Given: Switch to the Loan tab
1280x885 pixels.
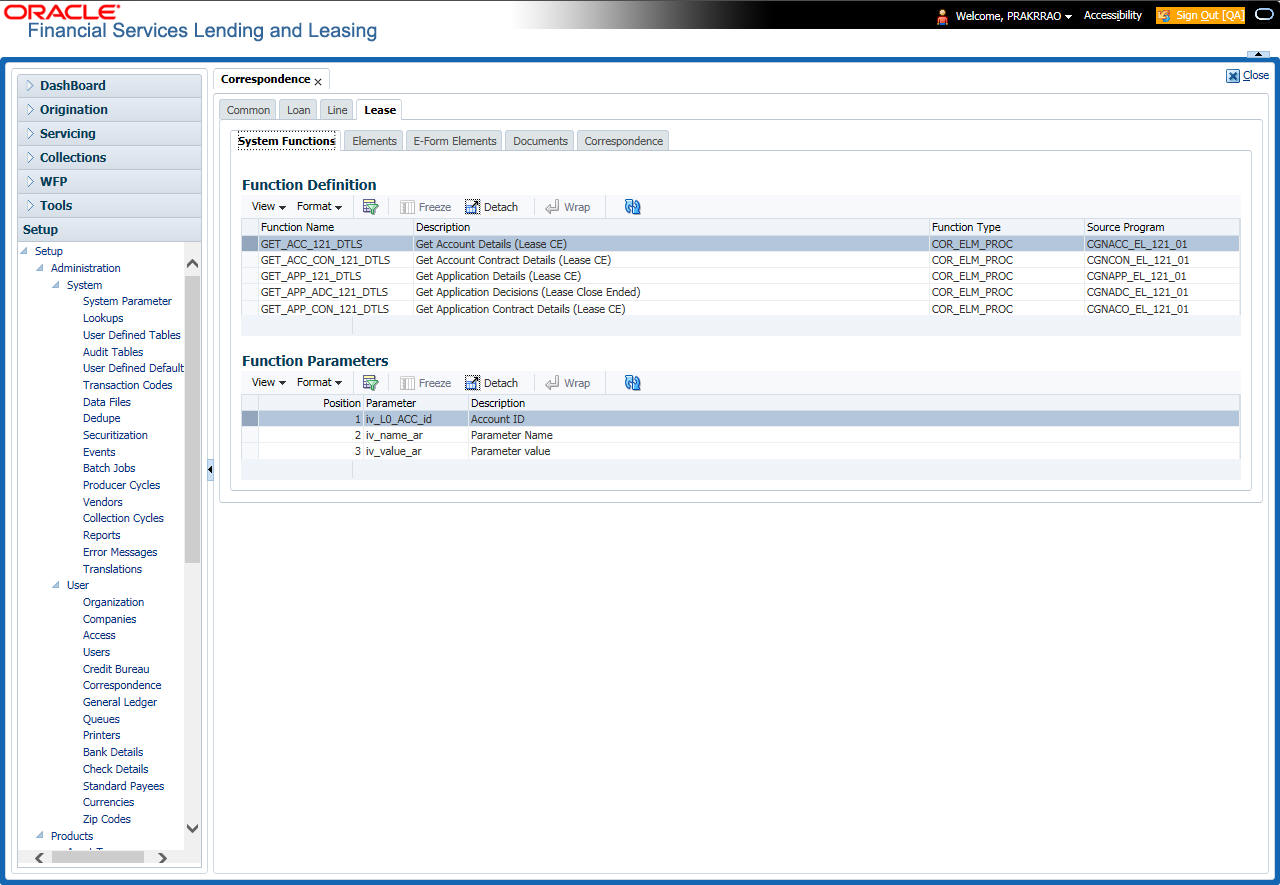Looking at the screenshot, I should point(299,110).
